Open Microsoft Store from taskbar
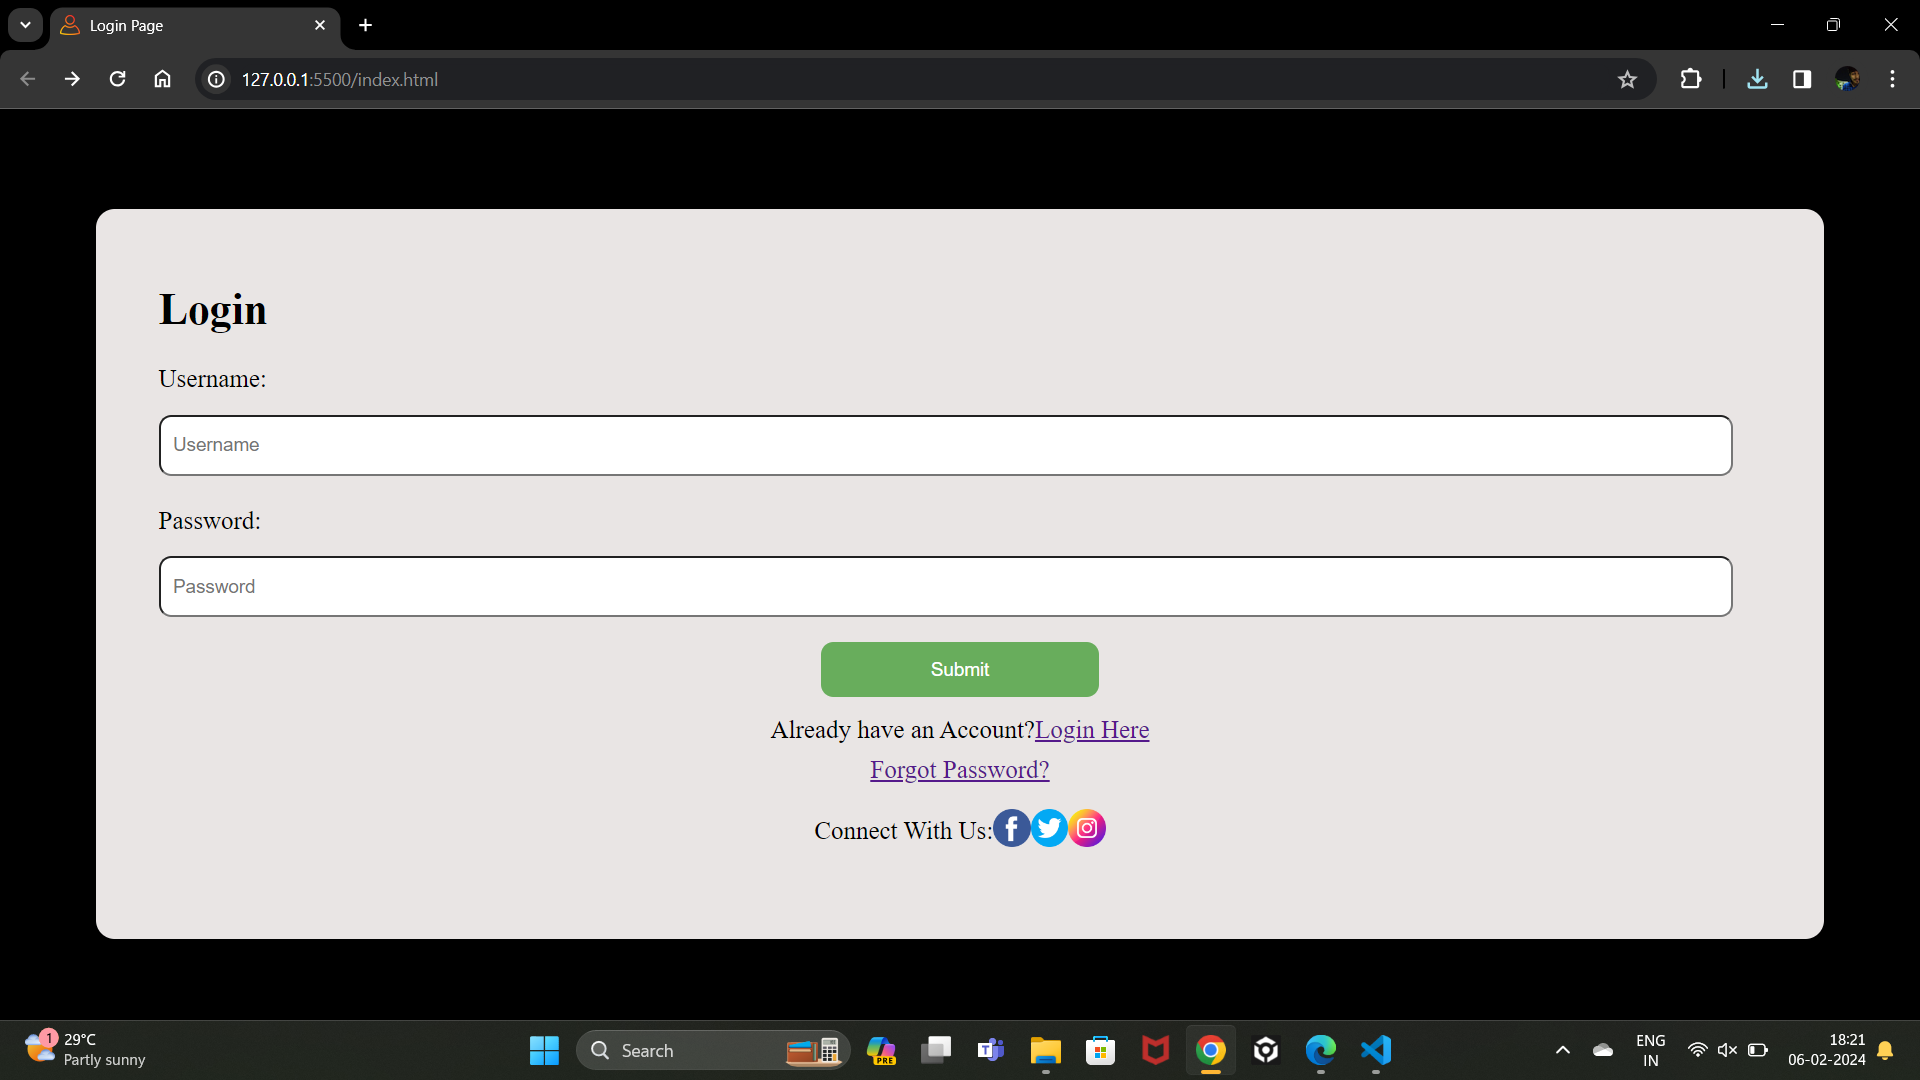The image size is (1920, 1080). 1101,1050
